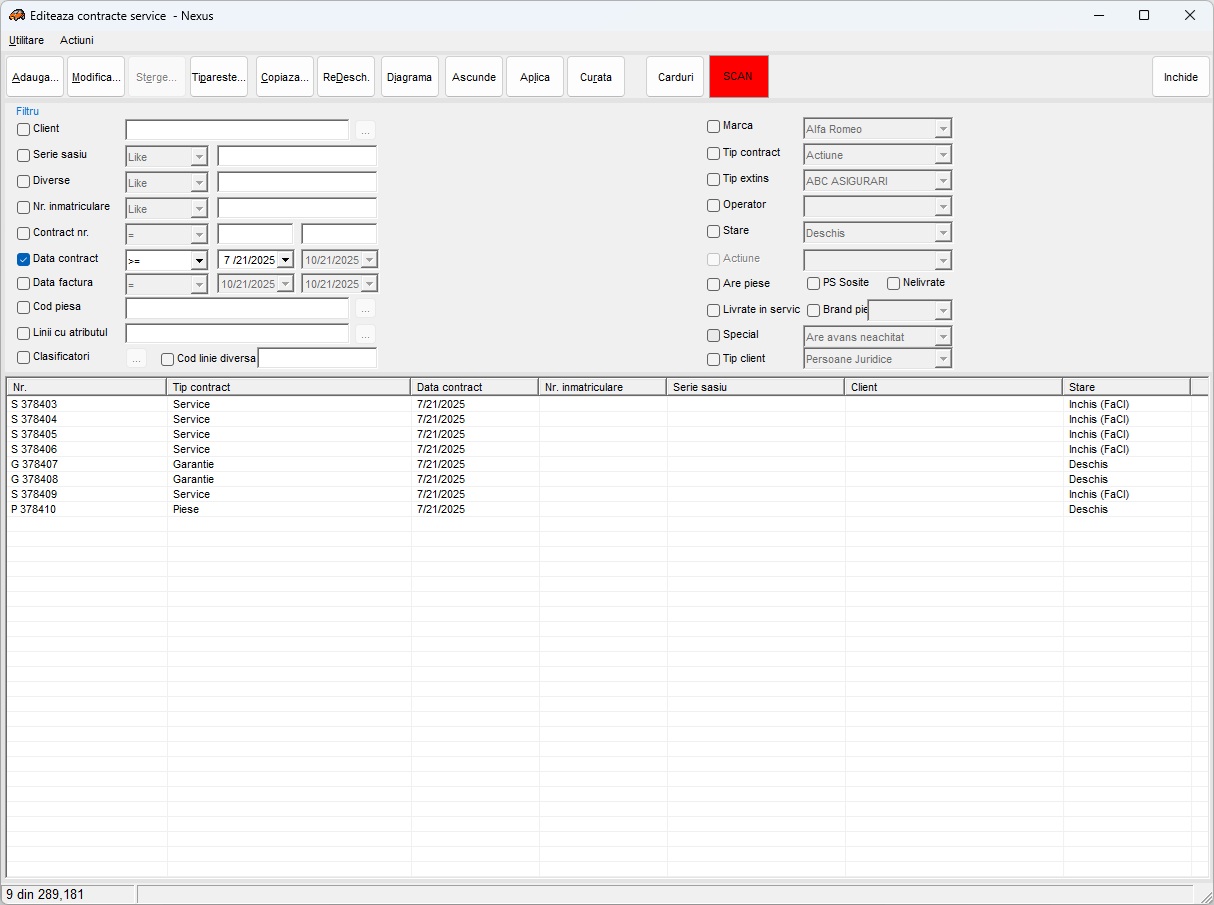Tick the Marca filter checkbox

(x=714, y=126)
